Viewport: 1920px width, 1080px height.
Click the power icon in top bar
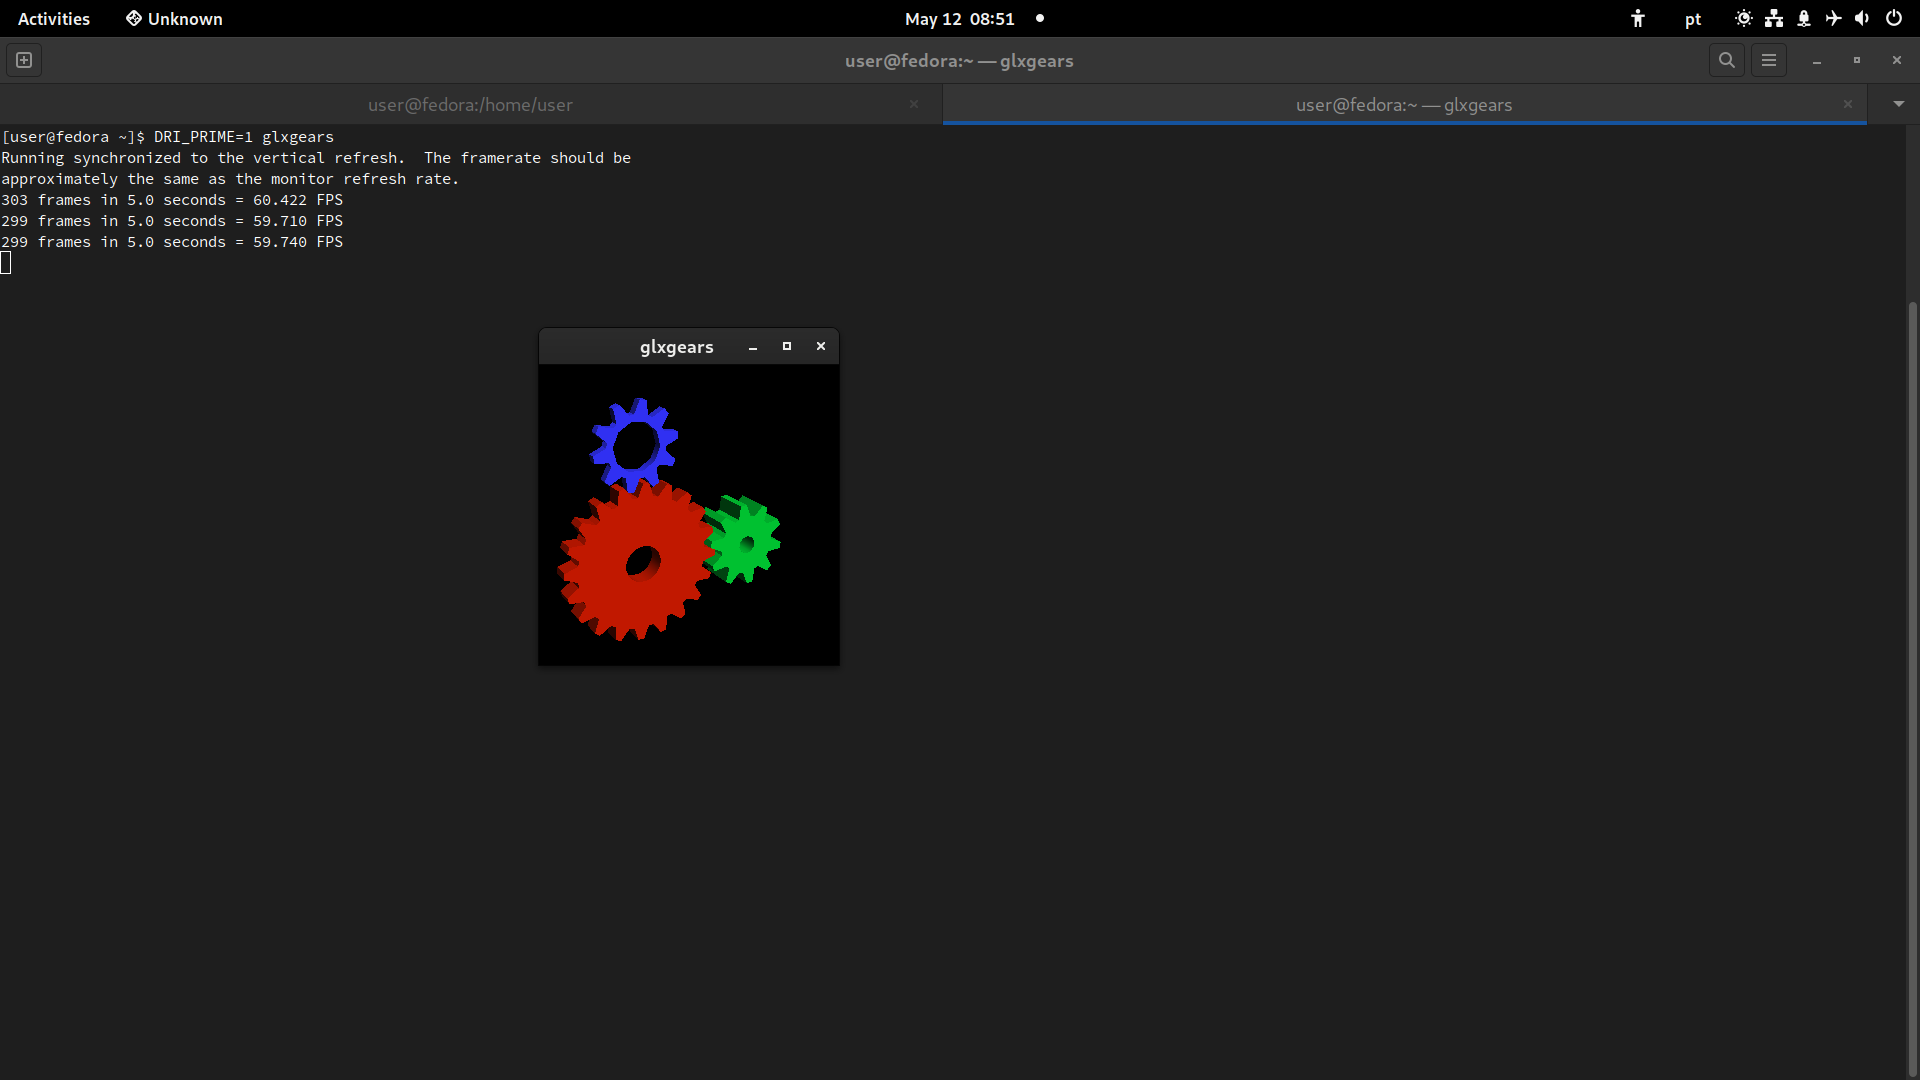click(x=1894, y=19)
